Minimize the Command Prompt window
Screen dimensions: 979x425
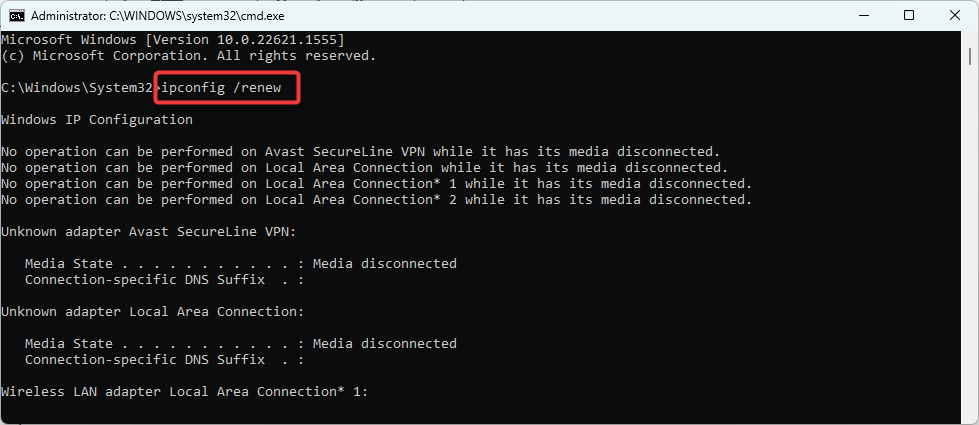(x=865, y=16)
